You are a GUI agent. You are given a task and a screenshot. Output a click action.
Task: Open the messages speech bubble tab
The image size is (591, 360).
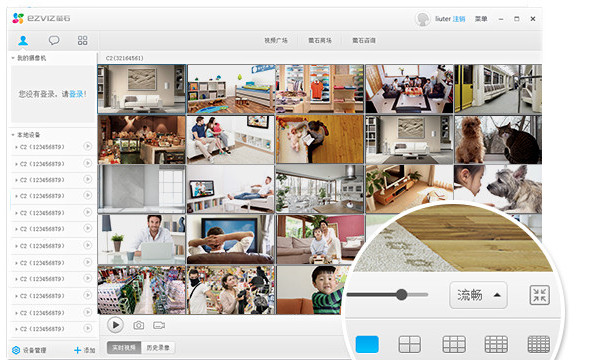click(x=54, y=40)
